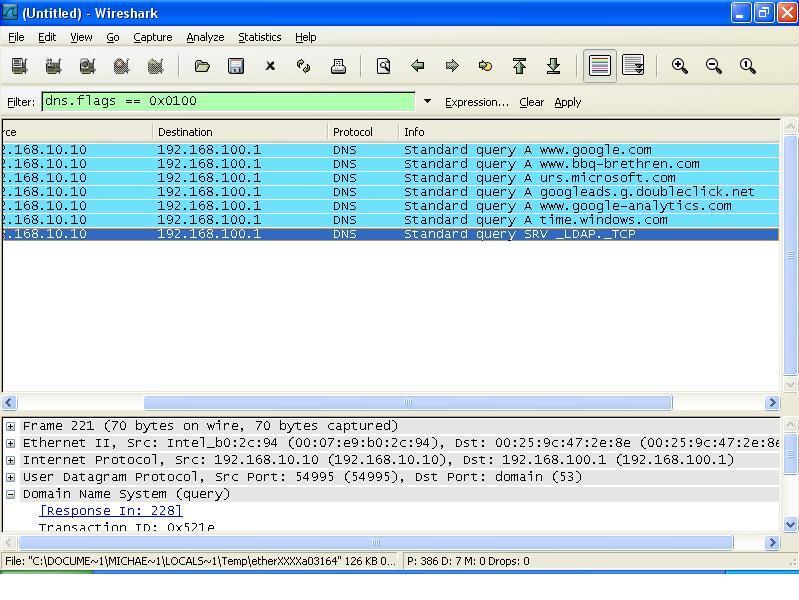Click the Expression... button
The width and height of the screenshot is (799, 600).
[476, 102]
